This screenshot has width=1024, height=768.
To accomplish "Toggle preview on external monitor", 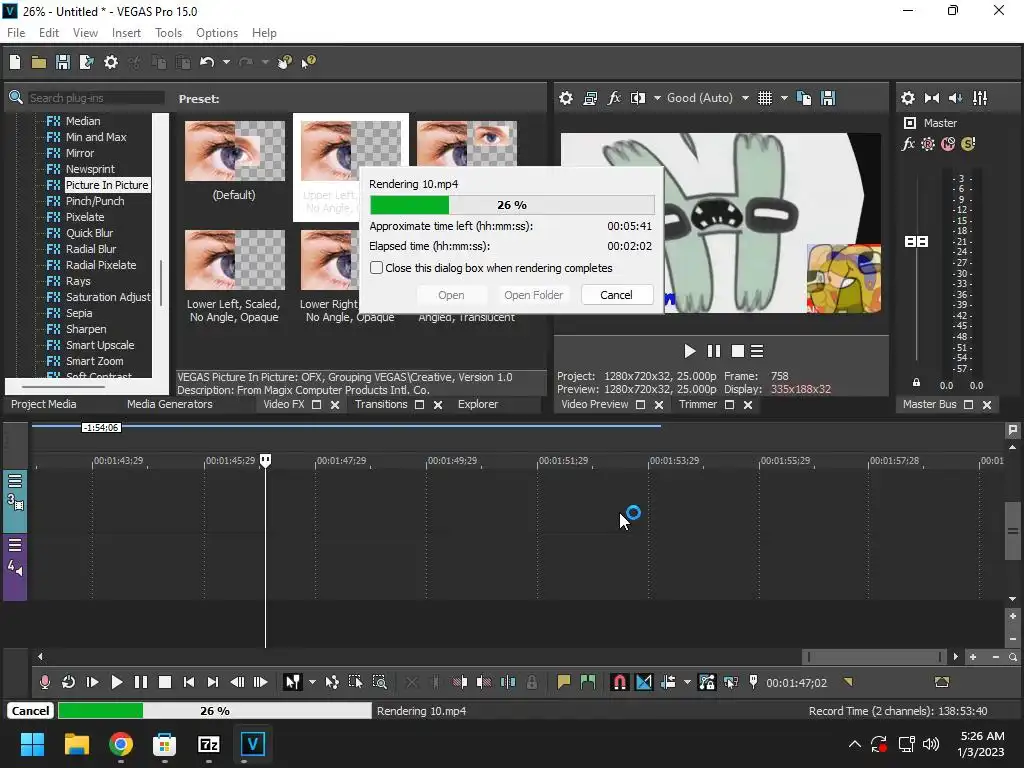I will click(x=590, y=98).
